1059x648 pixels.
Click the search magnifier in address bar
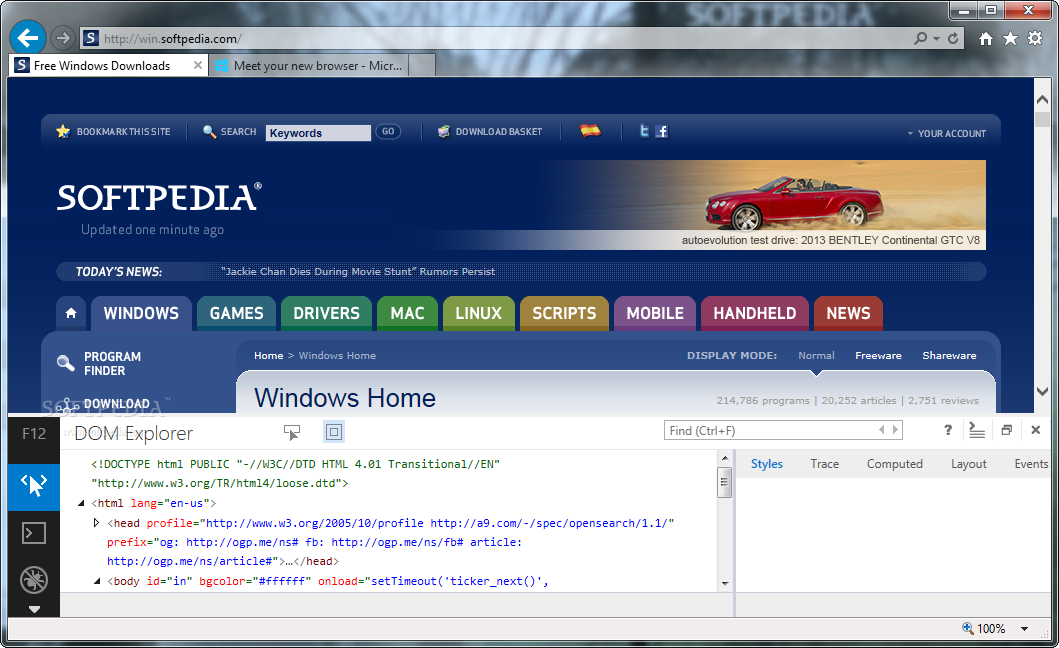[921, 39]
